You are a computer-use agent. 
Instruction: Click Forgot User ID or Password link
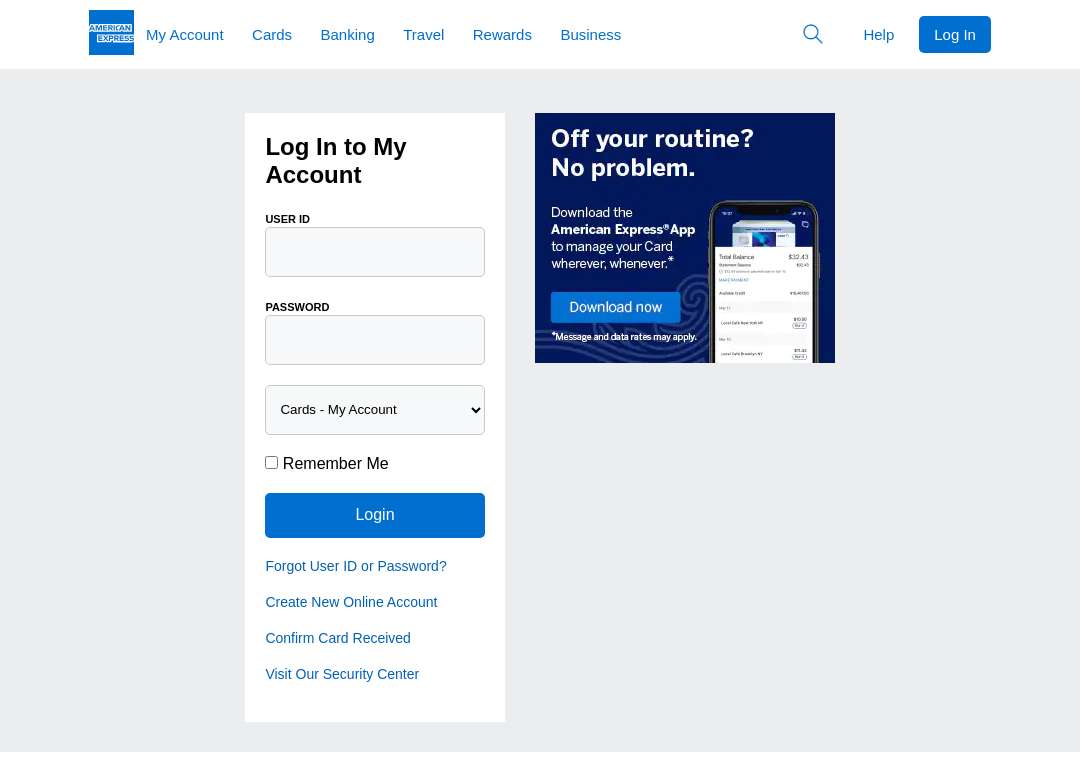click(x=356, y=566)
